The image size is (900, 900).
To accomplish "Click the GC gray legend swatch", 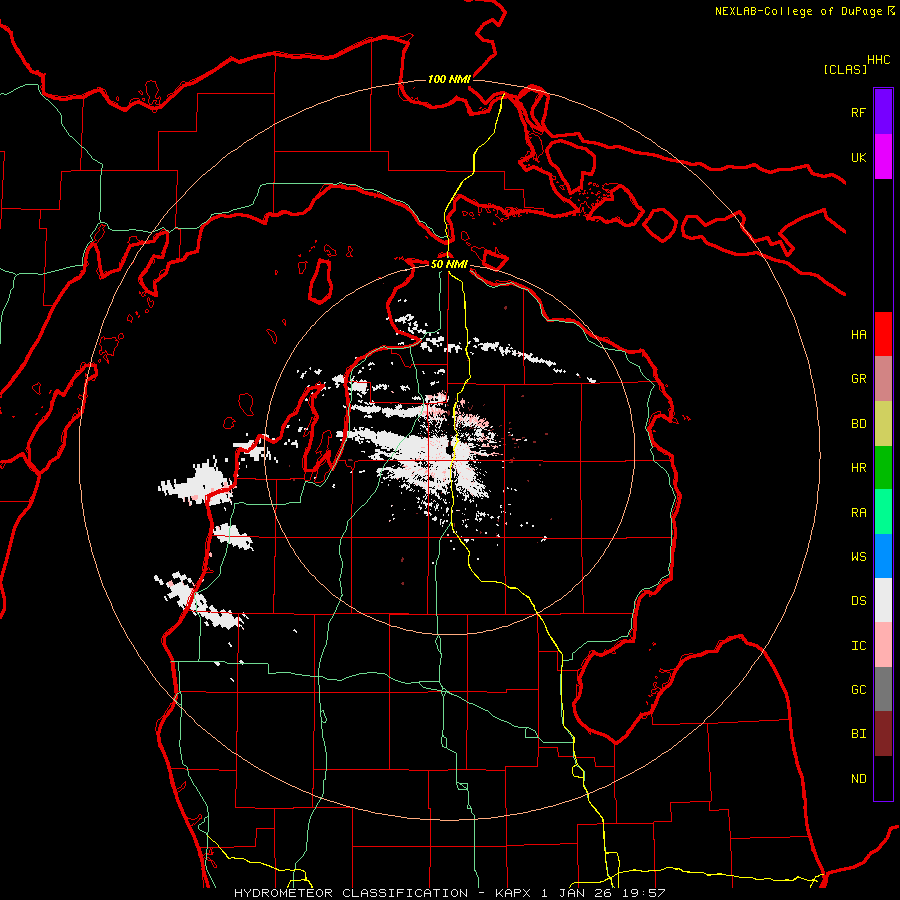I will 883,689.
